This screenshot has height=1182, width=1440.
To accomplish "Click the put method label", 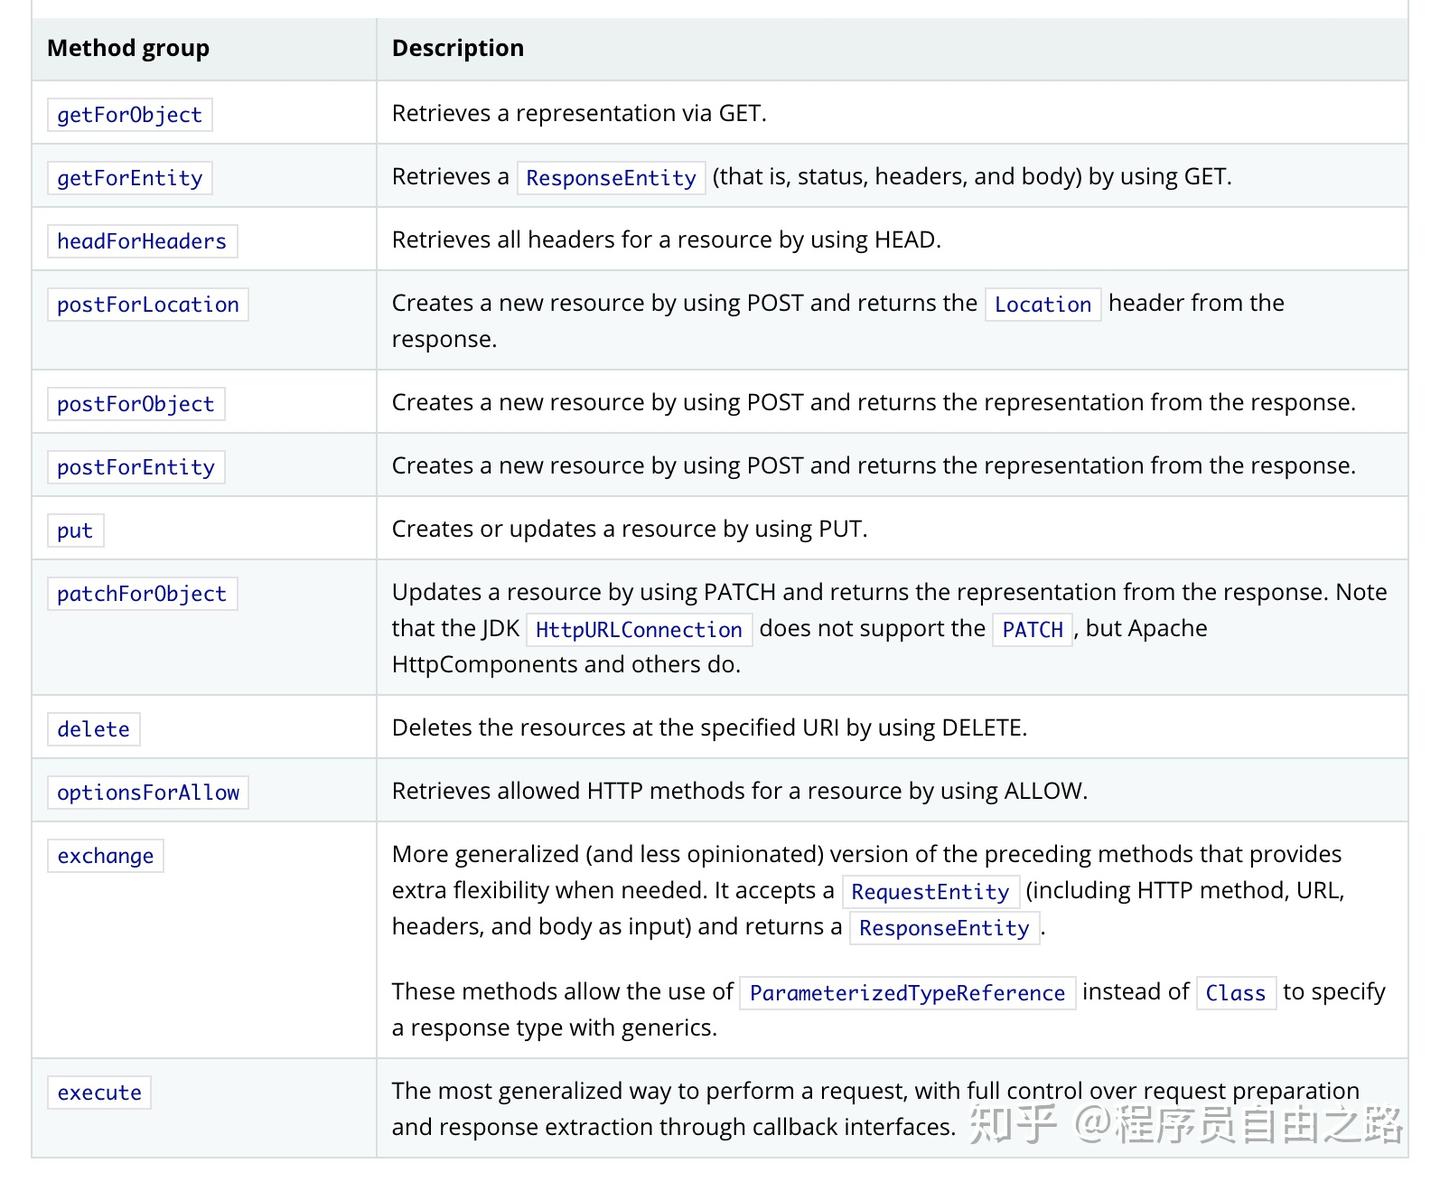I will tap(75, 531).
